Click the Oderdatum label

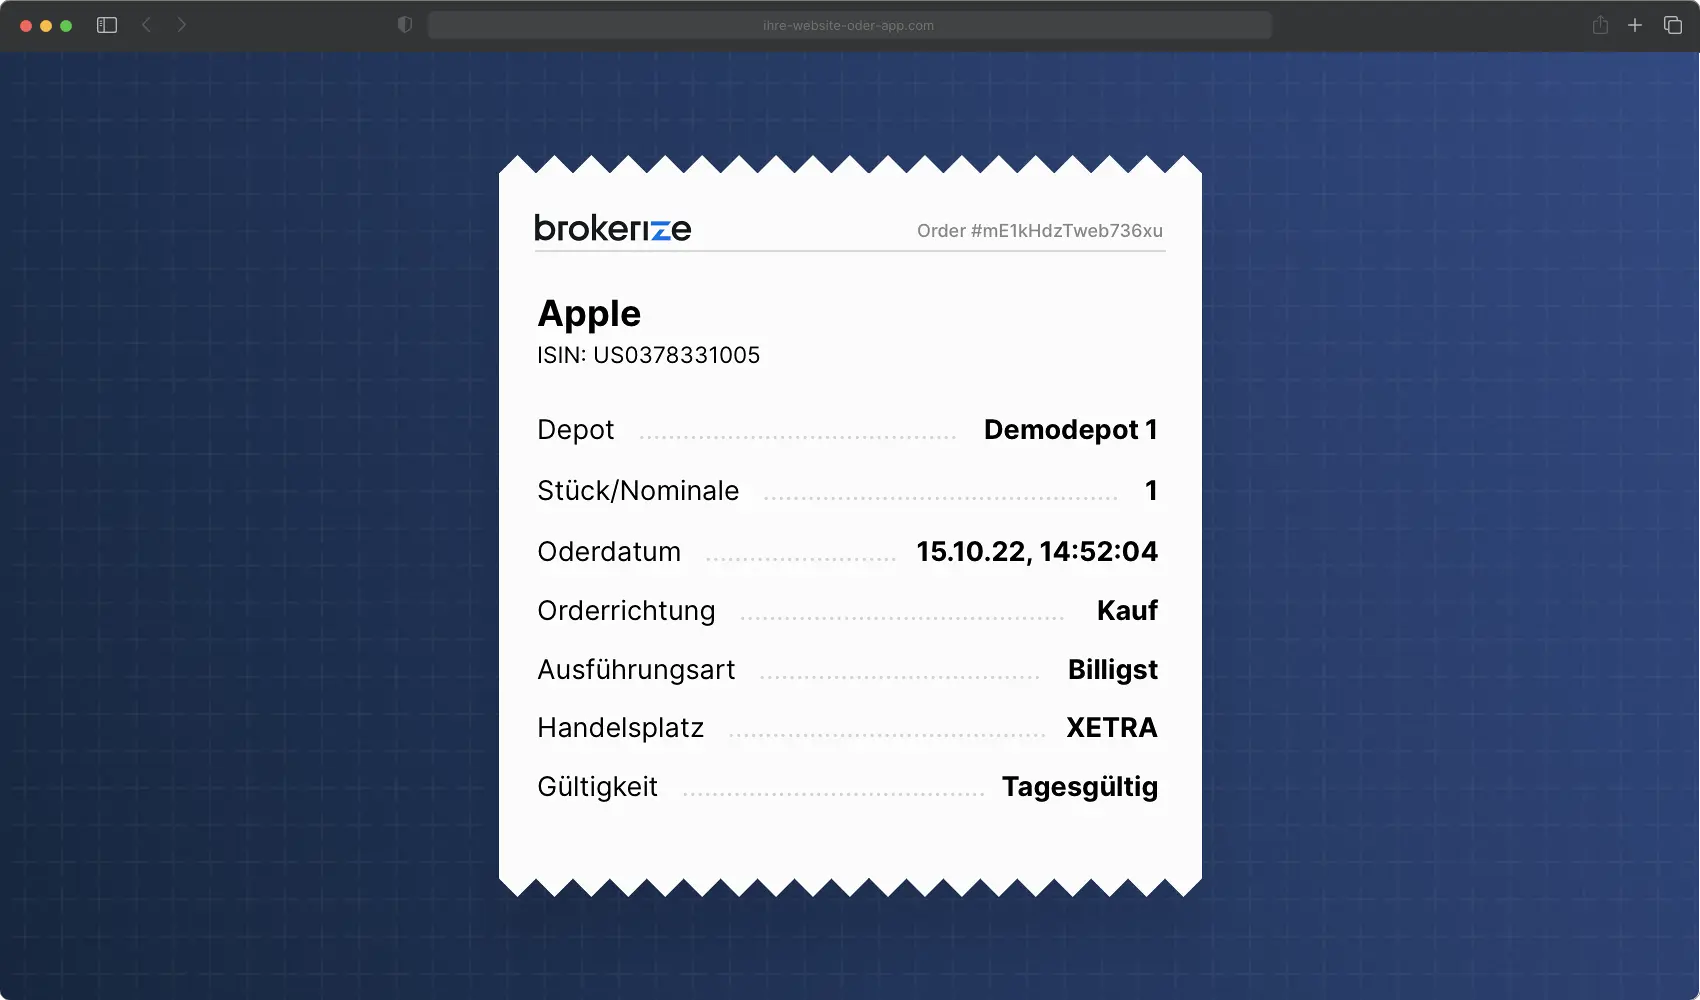coord(609,552)
